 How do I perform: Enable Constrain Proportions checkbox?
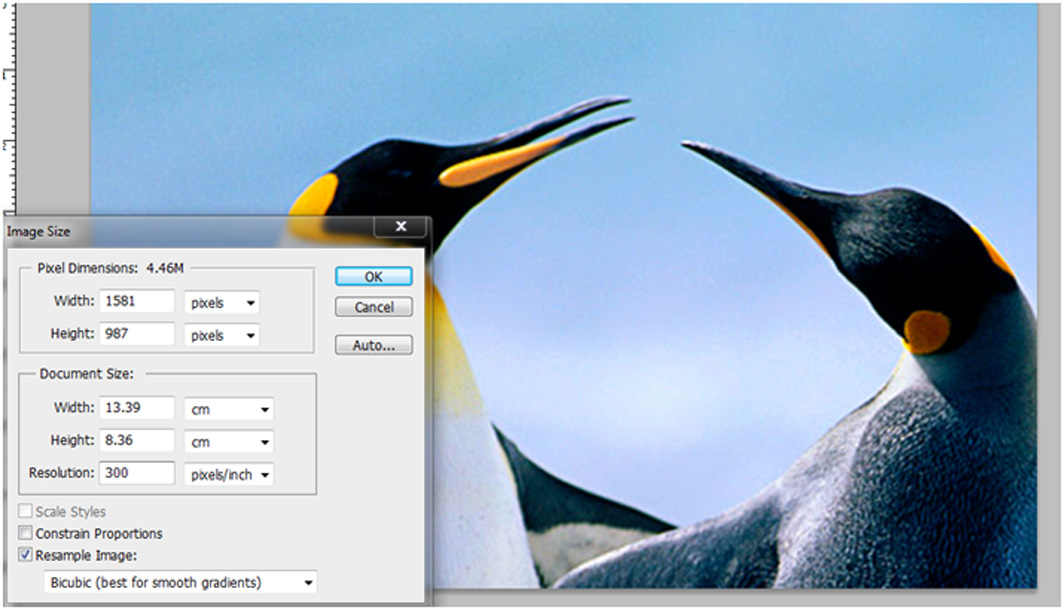click(26, 533)
